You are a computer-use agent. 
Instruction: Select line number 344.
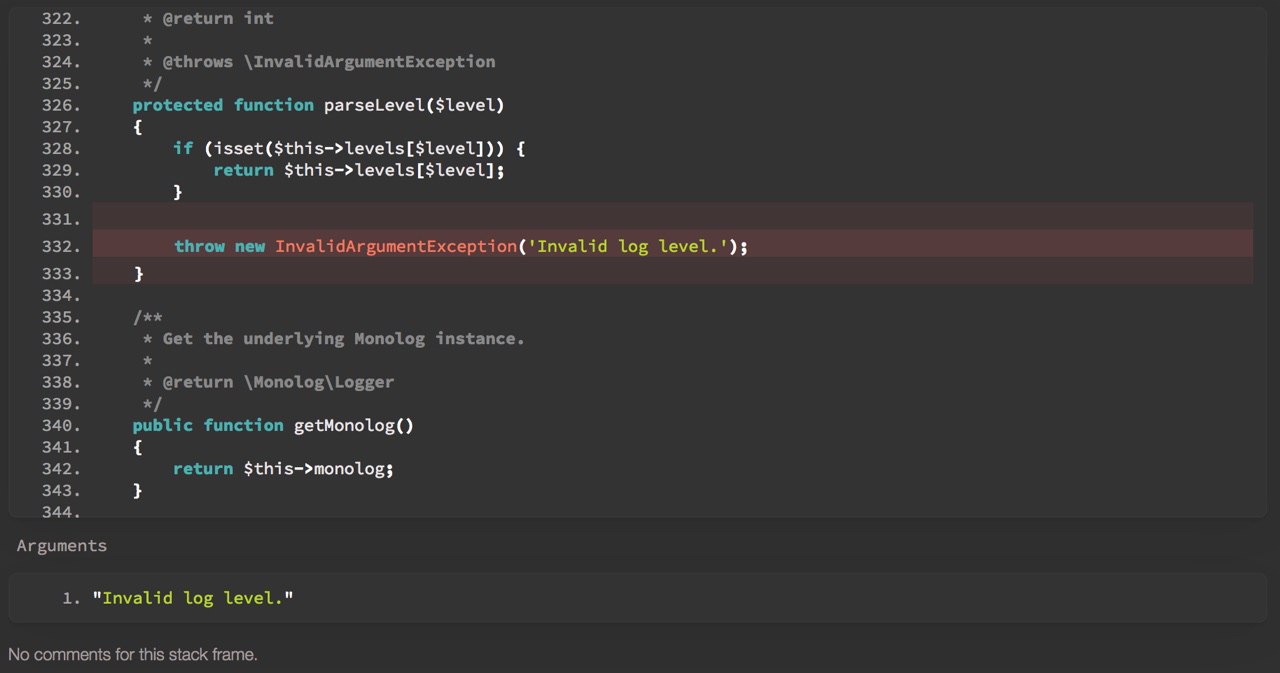pyautogui.click(x=60, y=512)
